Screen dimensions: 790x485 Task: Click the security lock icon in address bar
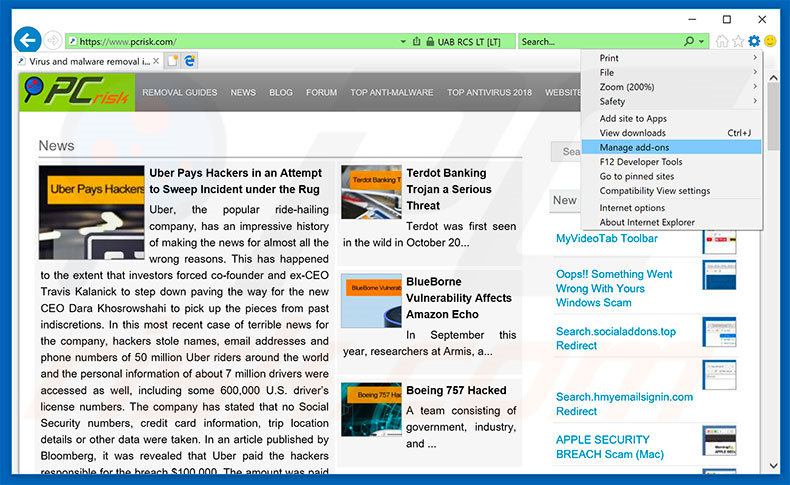click(430, 42)
